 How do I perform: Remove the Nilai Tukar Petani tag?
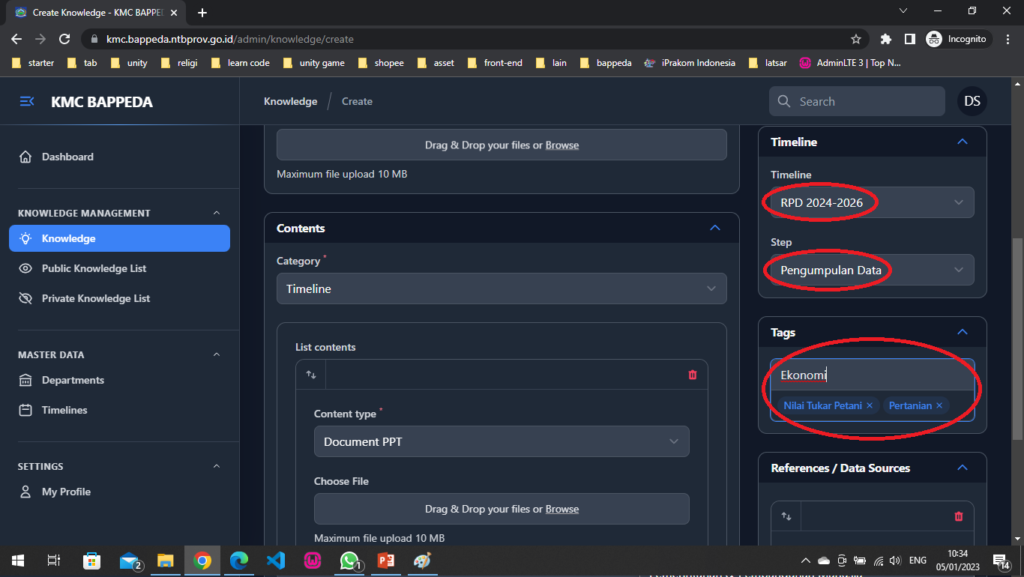tap(869, 406)
